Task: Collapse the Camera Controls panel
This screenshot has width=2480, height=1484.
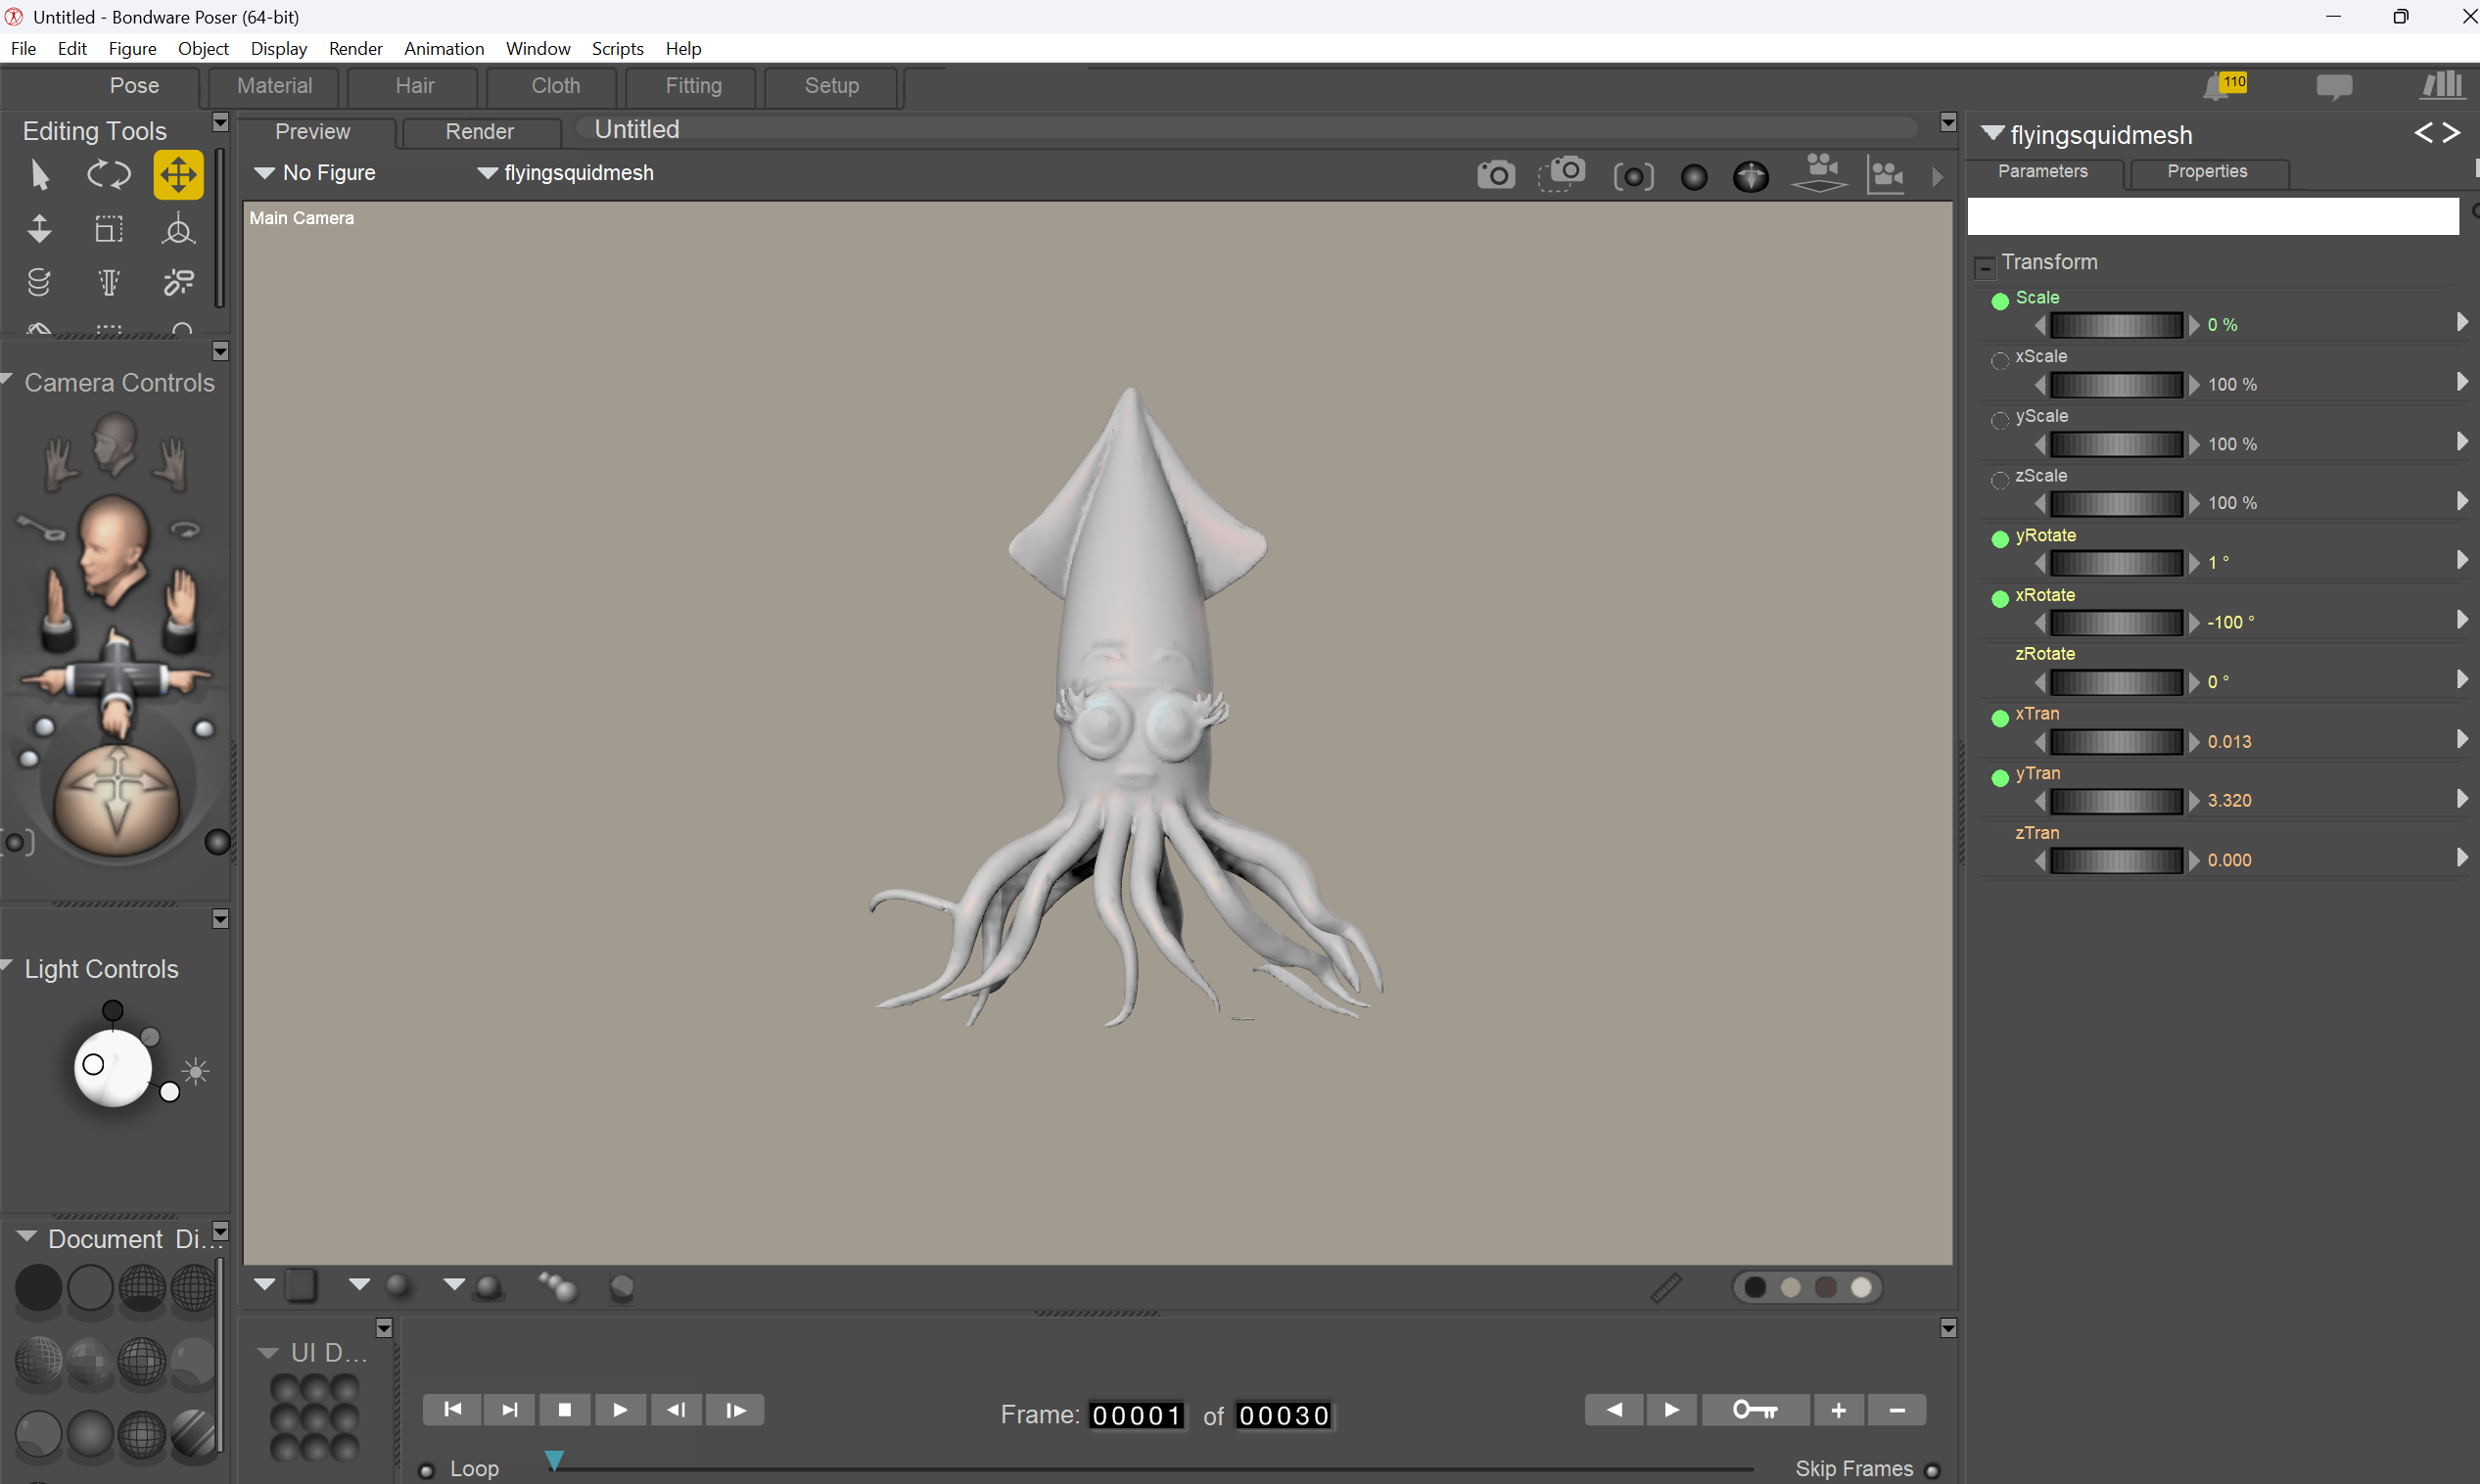Action: 7,378
